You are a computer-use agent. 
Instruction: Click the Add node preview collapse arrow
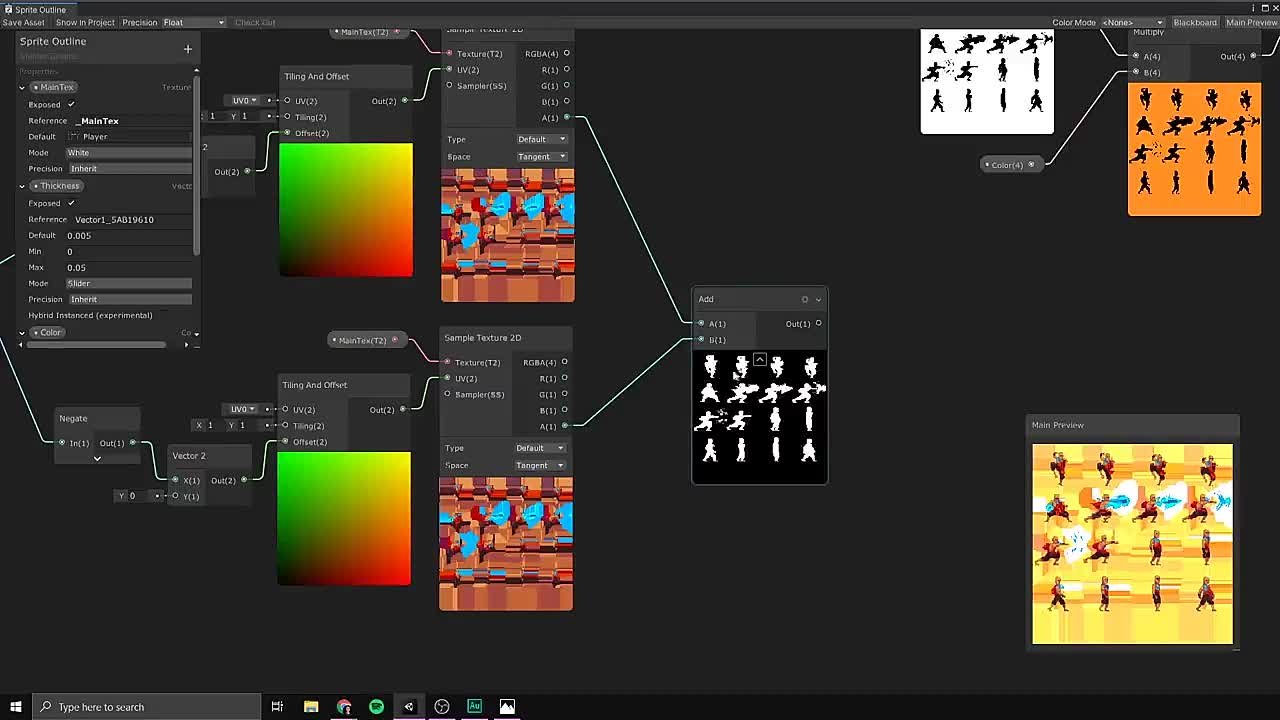coord(760,359)
